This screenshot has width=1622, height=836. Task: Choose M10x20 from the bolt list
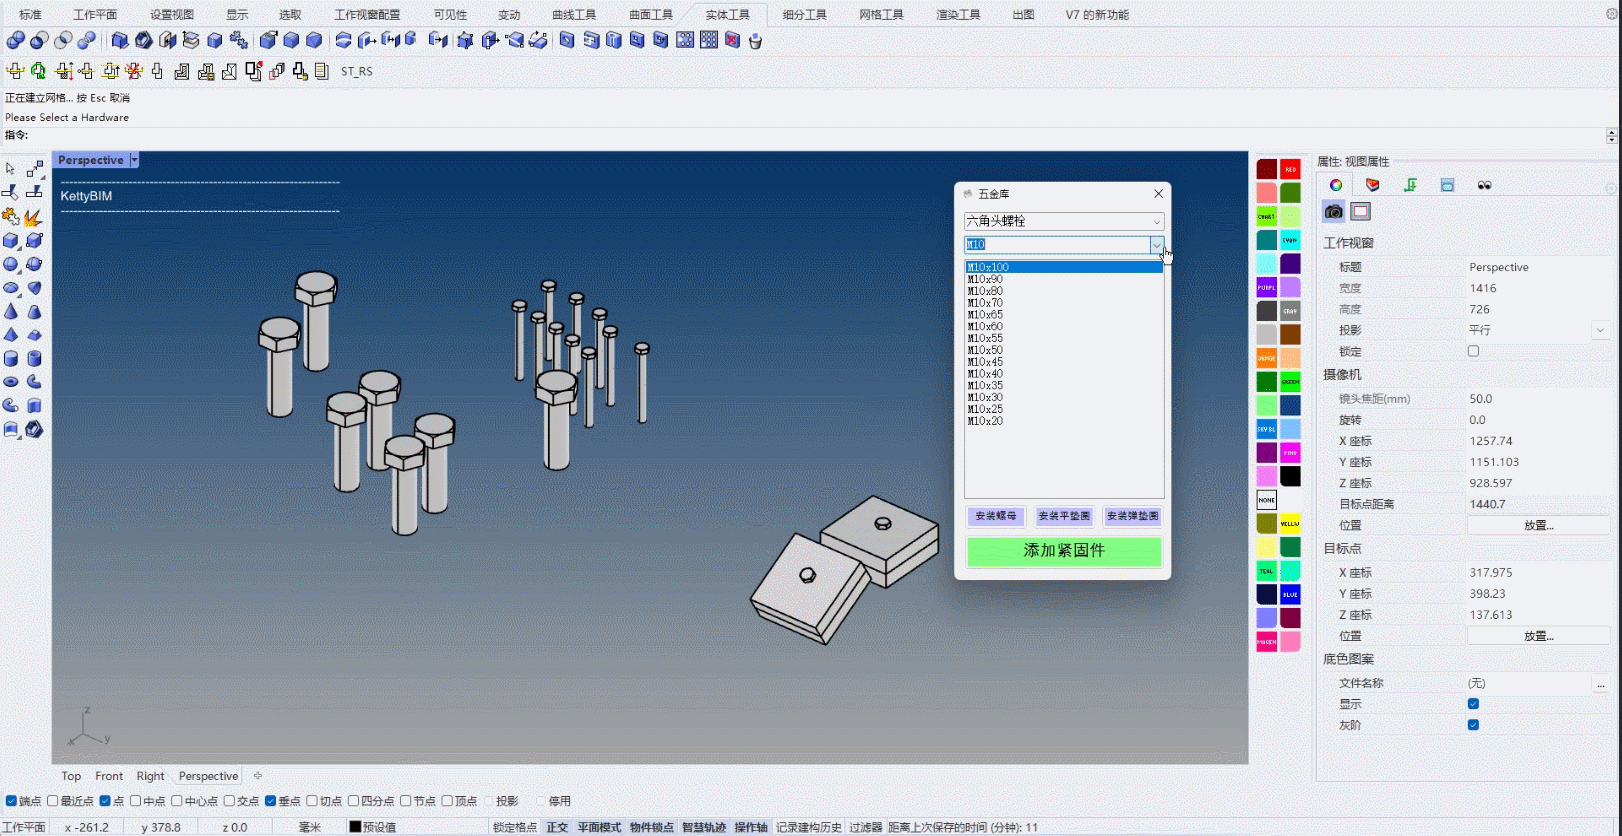click(x=1064, y=421)
